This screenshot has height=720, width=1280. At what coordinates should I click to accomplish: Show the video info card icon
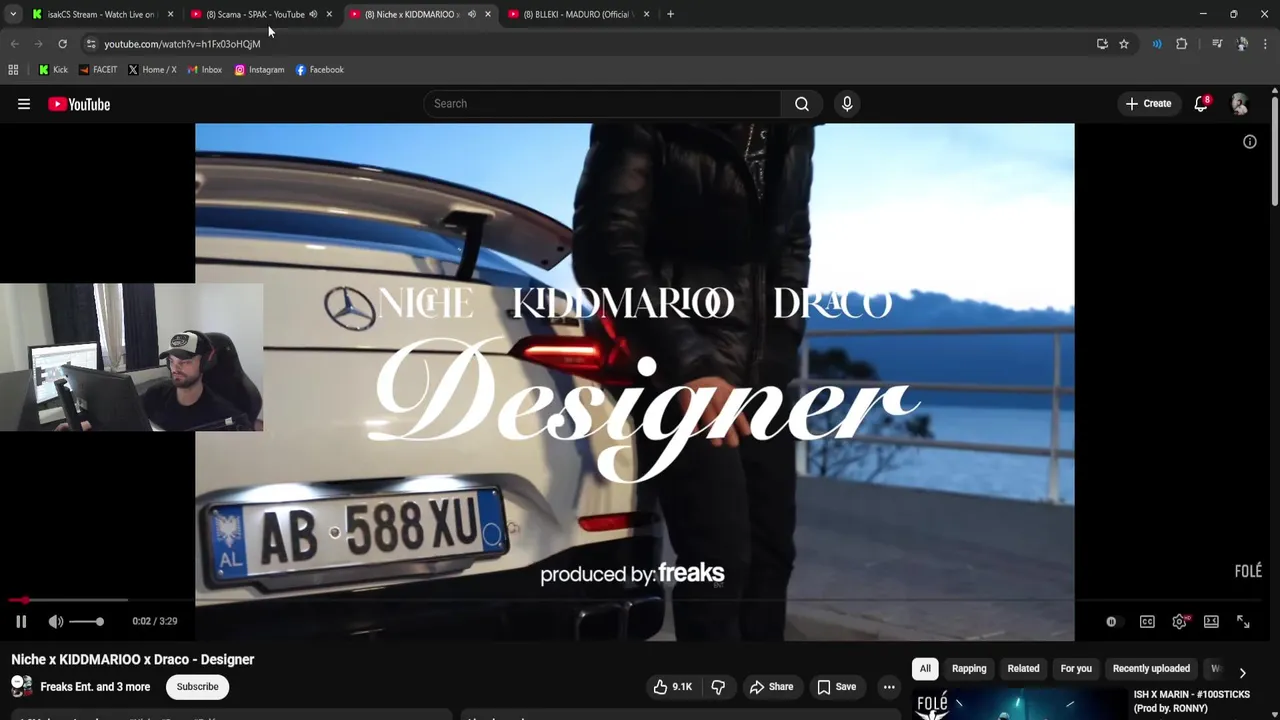[1250, 142]
